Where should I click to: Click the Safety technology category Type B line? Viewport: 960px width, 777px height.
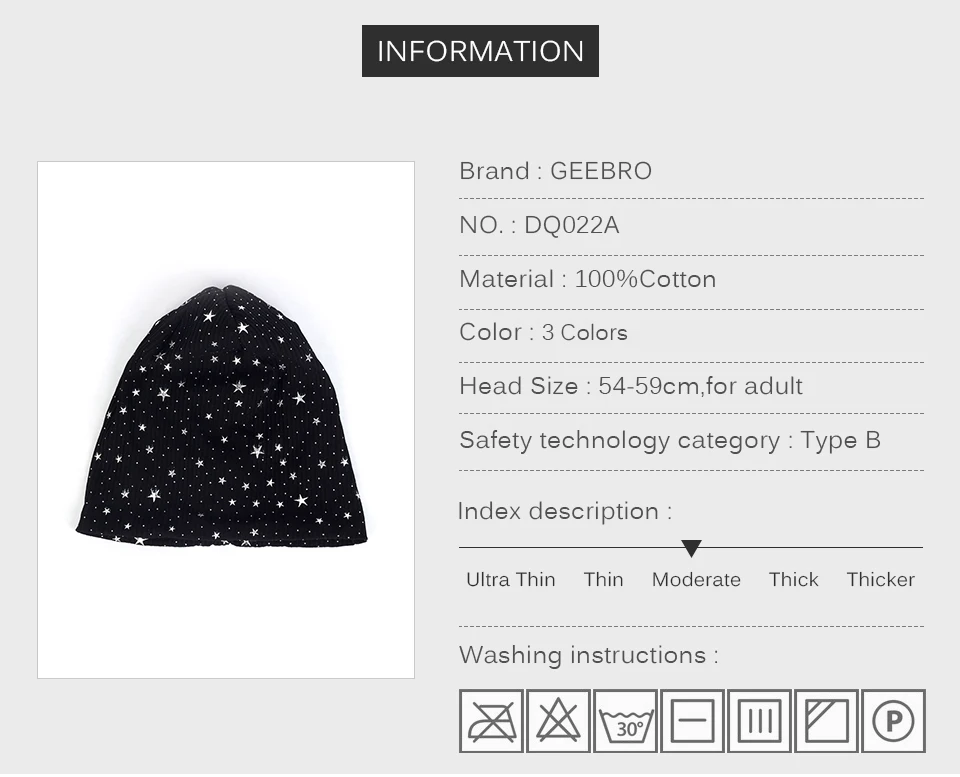click(670, 440)
